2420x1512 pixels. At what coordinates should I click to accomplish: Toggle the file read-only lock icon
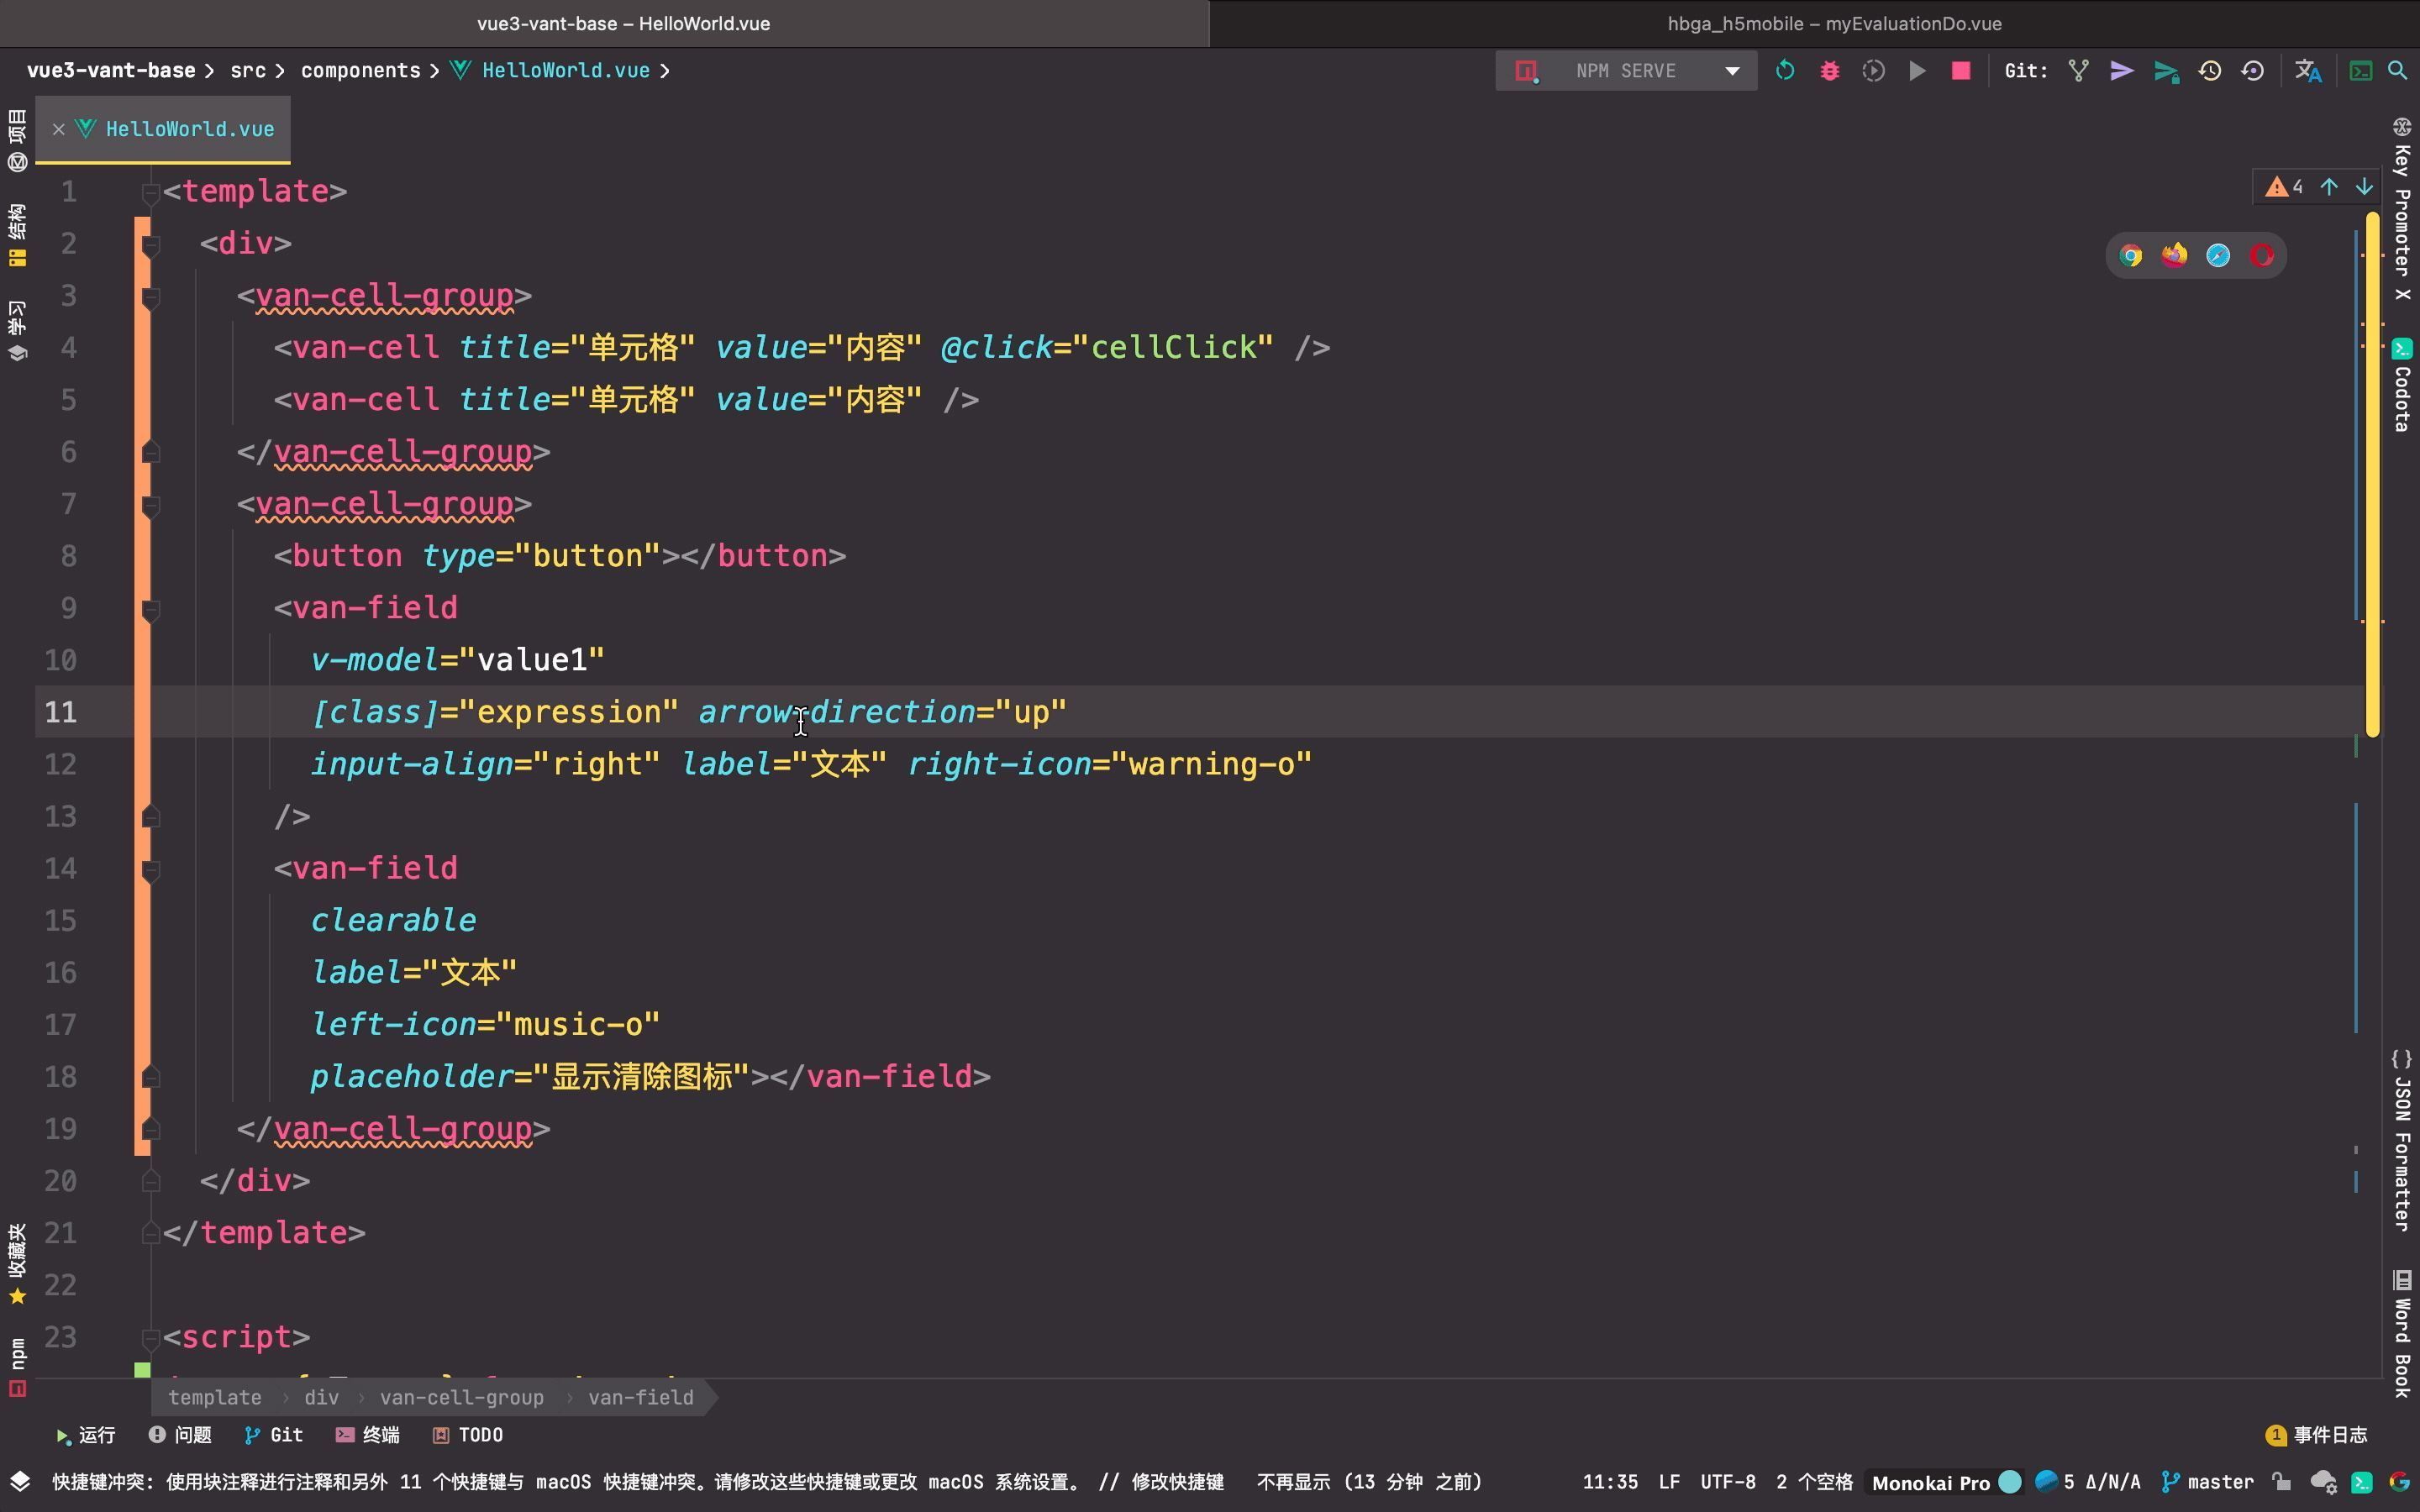point(2281,1482)
